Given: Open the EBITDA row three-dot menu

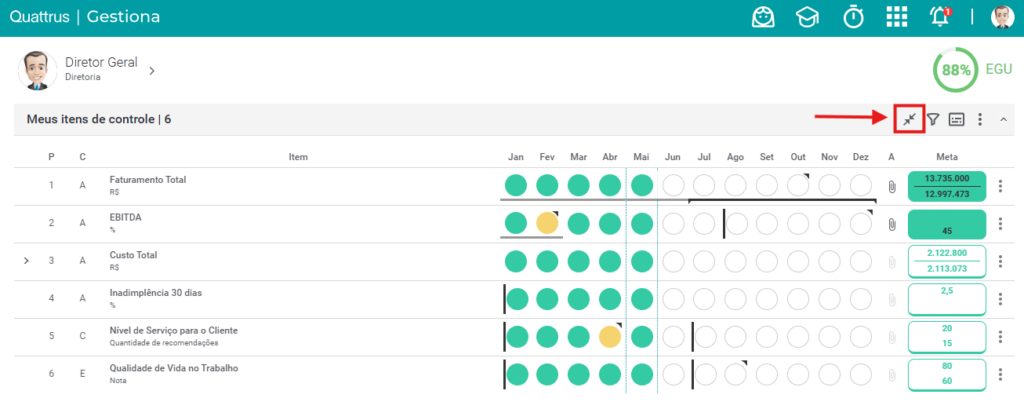Looking at the screenshot, I should pyautogui.click(x=1000, y=223).
